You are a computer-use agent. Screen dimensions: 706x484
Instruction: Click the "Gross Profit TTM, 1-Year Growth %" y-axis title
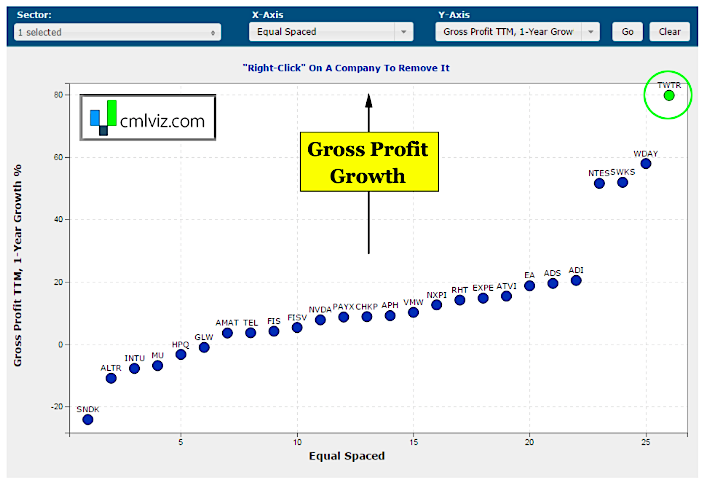click(x=18, y=266)
